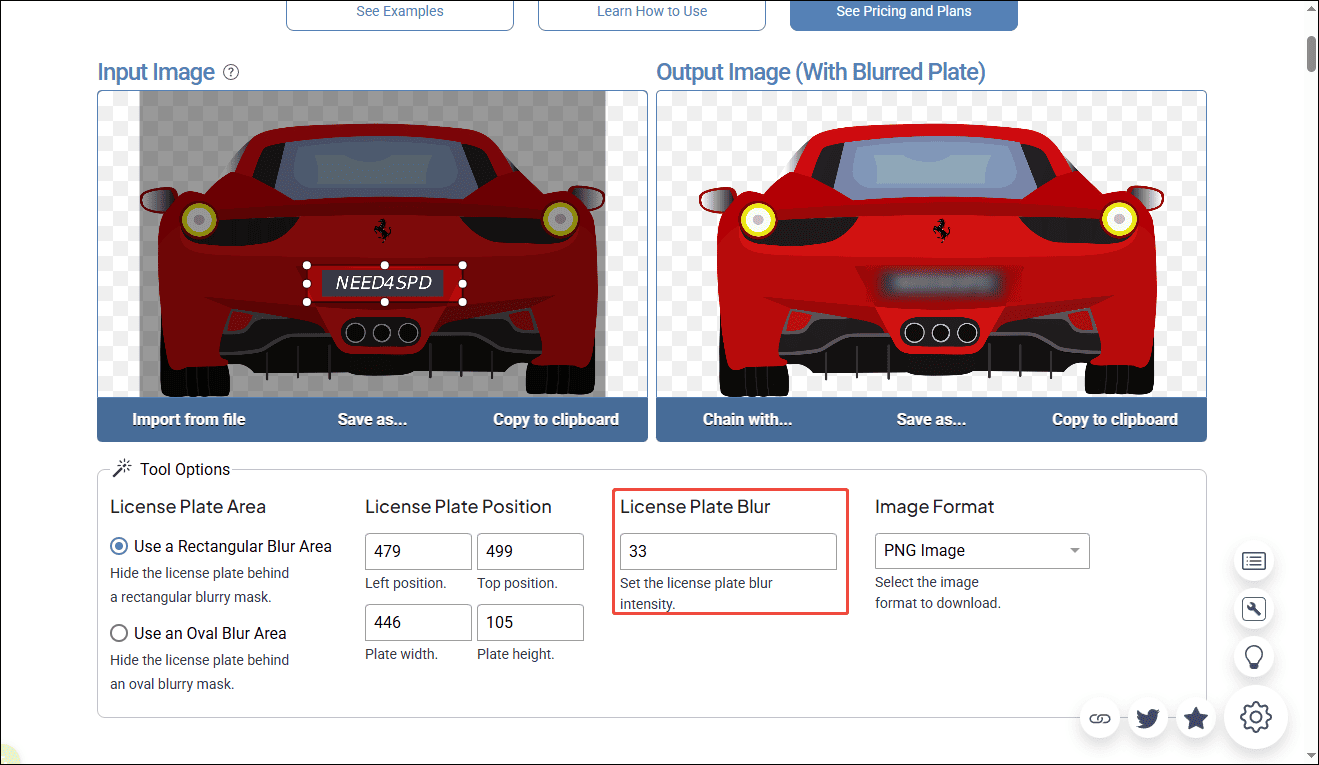1319x765 pixels.
Task: Expand the Chain with... options
Action: [x=747, y=419]
